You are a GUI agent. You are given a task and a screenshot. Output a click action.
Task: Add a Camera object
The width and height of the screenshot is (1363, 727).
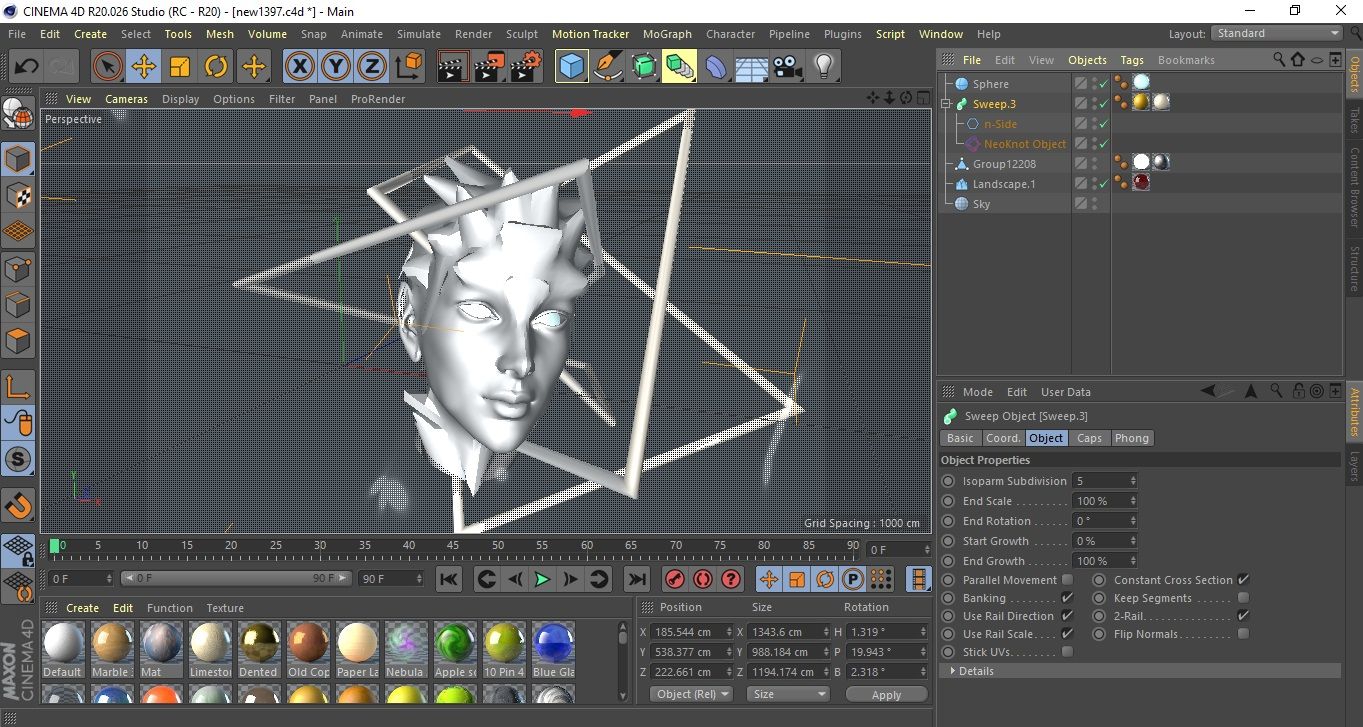click(788, 67)
